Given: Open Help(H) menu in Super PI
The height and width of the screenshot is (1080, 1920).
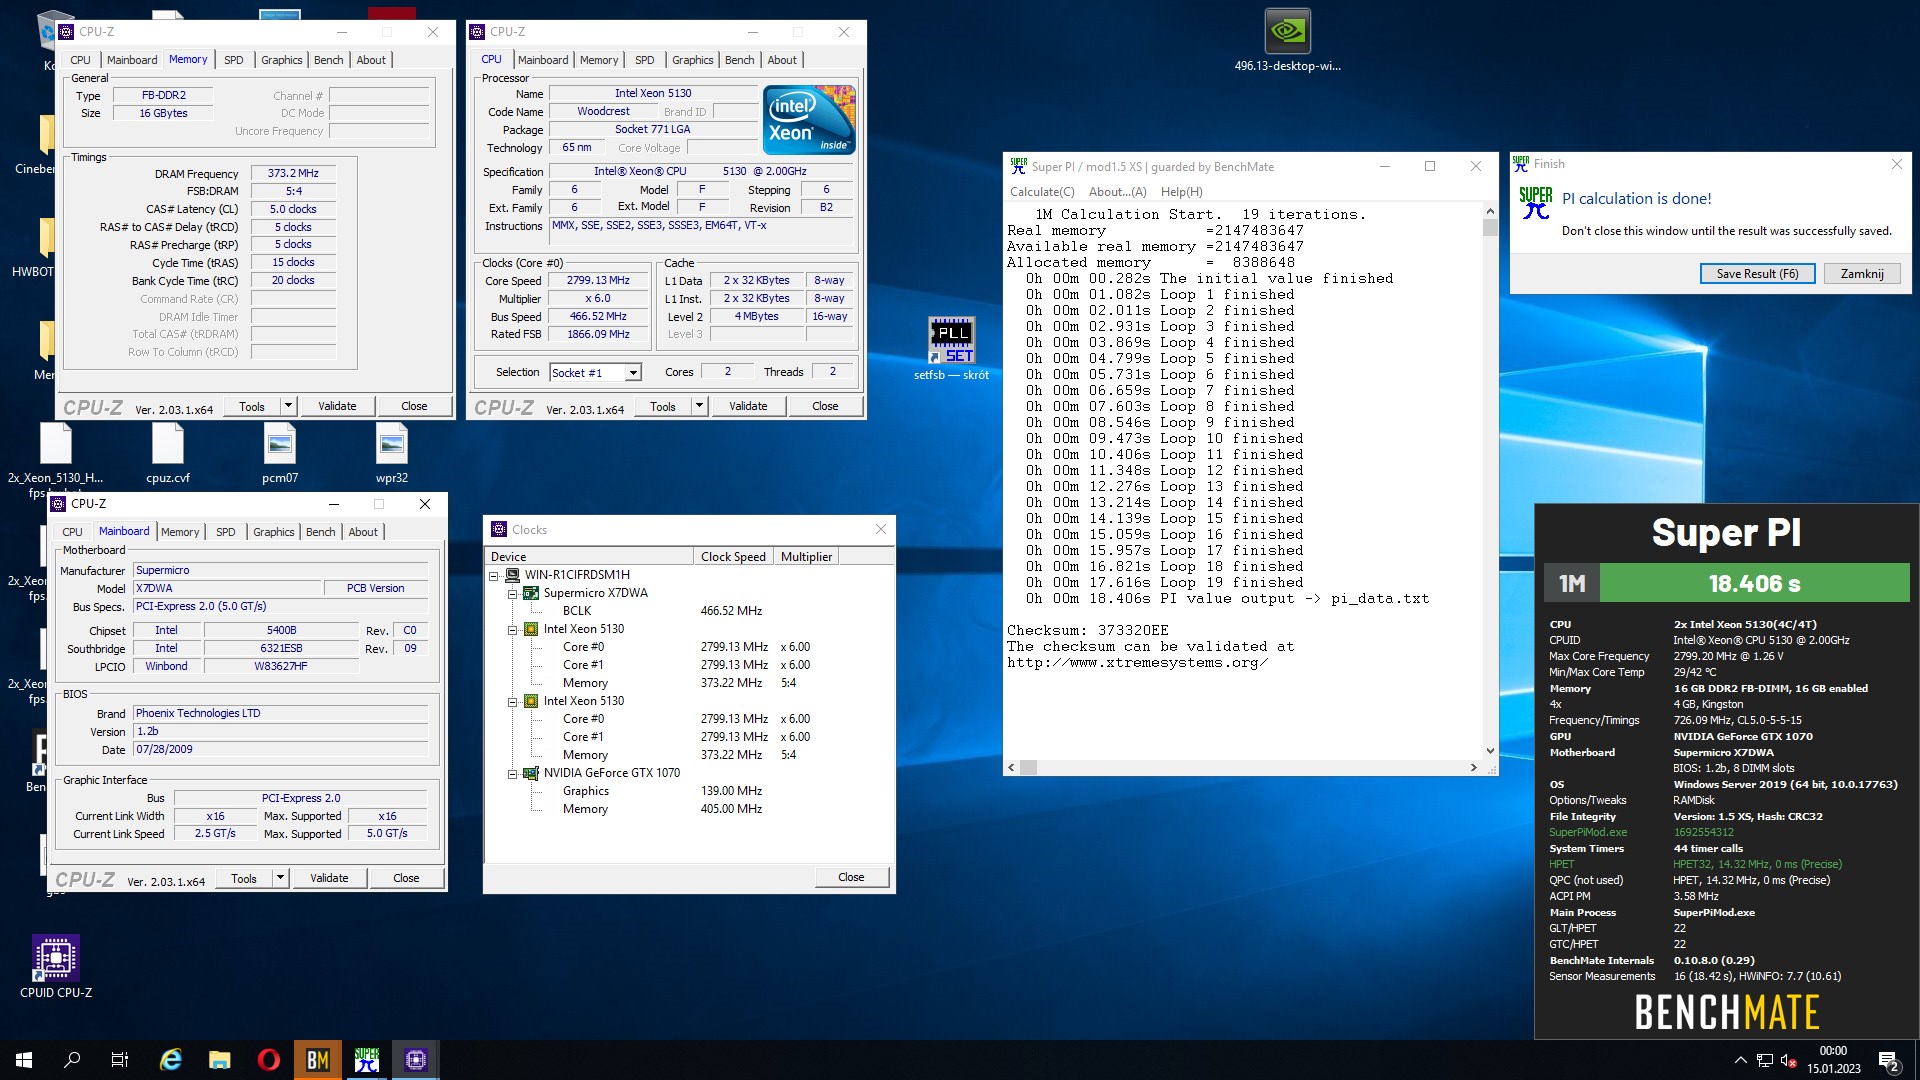Looking at the screenshot, I should (x=1181, y=192).
